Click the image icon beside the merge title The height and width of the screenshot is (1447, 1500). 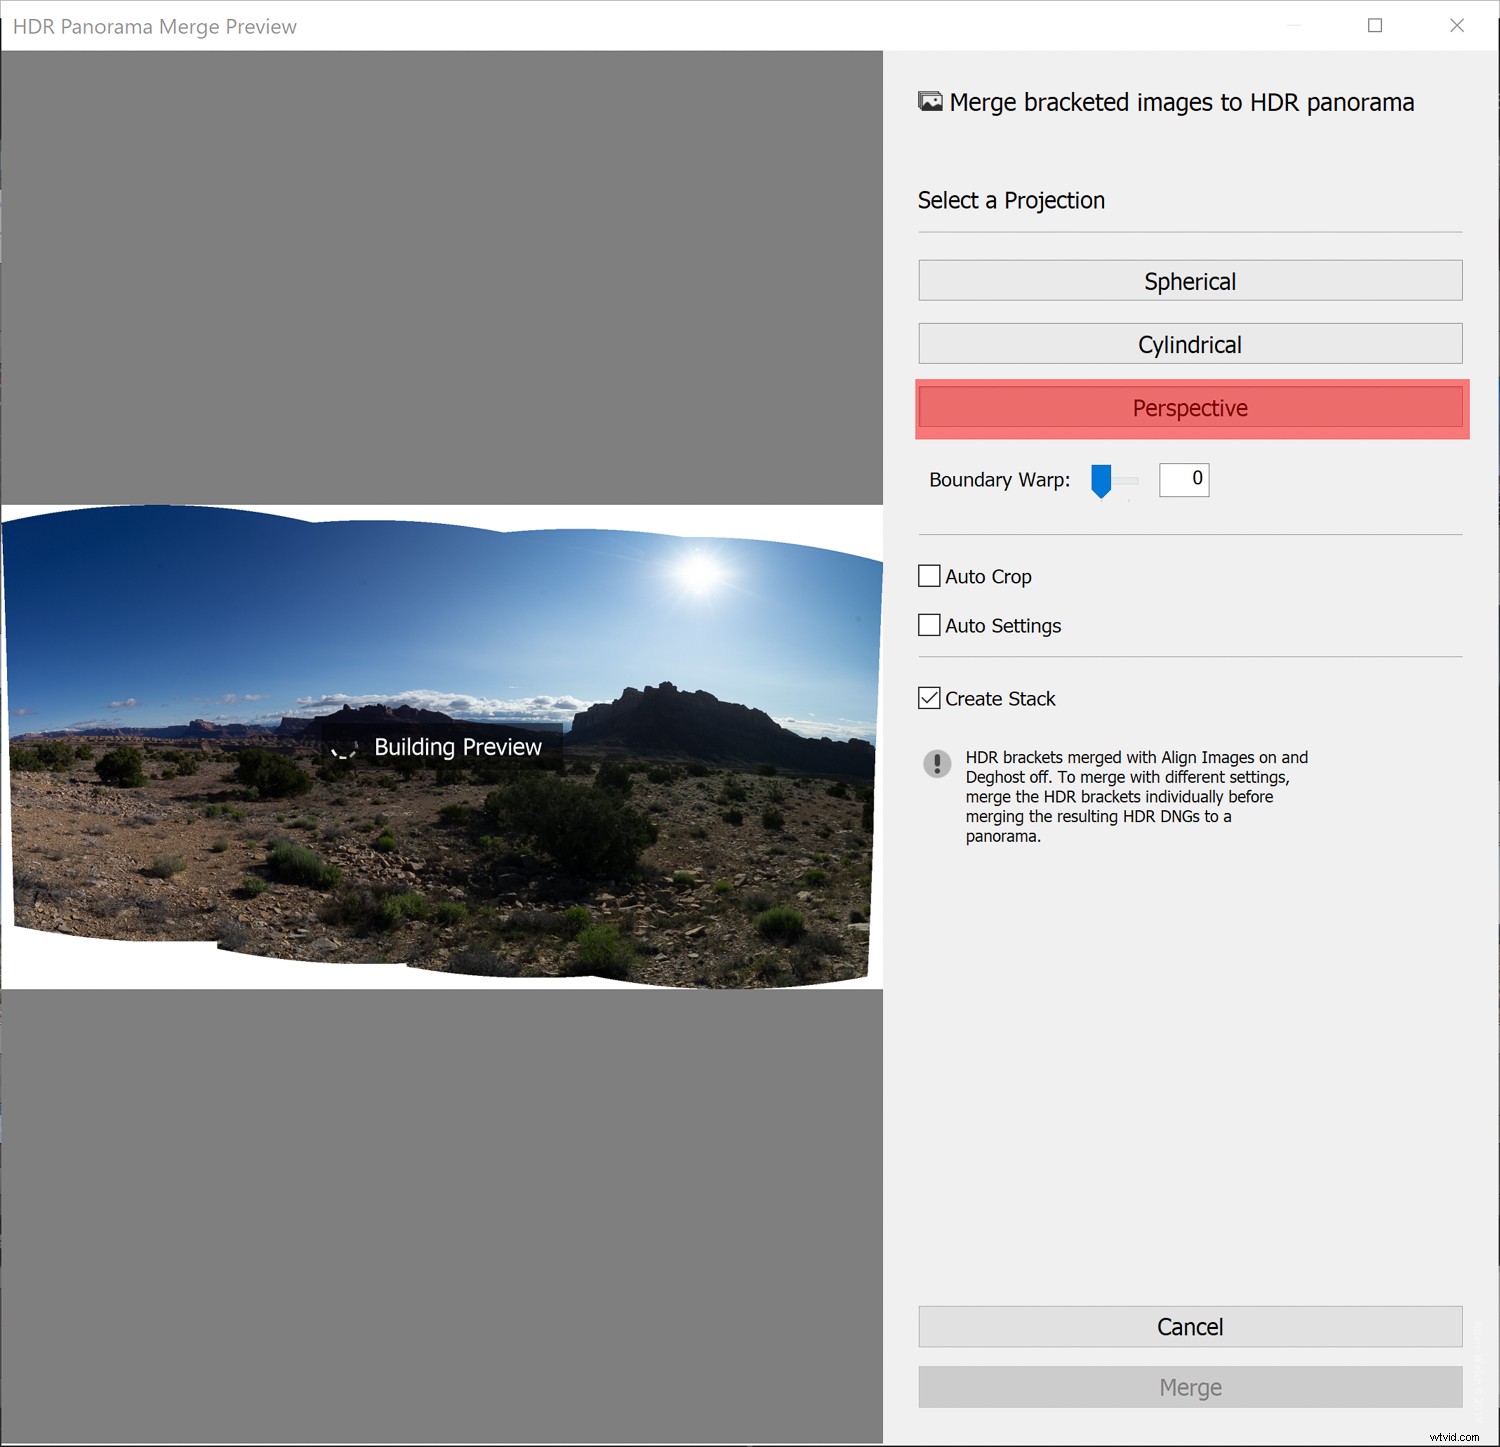tap(931, 101)
